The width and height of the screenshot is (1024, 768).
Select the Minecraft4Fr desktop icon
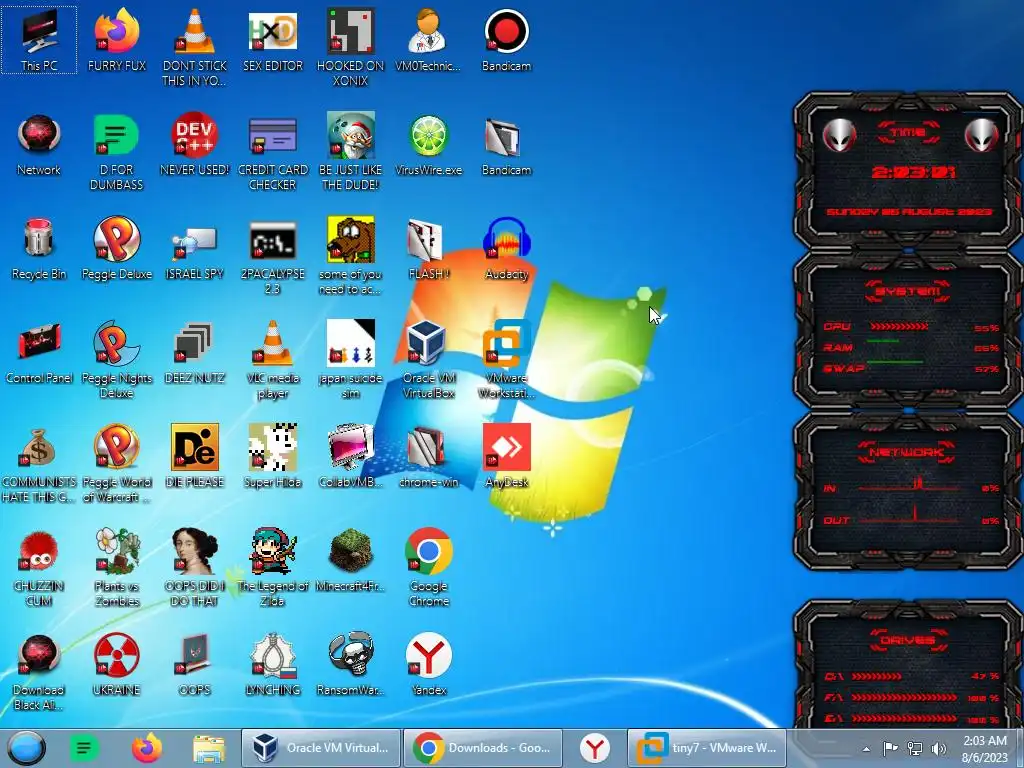pos(351,560)
